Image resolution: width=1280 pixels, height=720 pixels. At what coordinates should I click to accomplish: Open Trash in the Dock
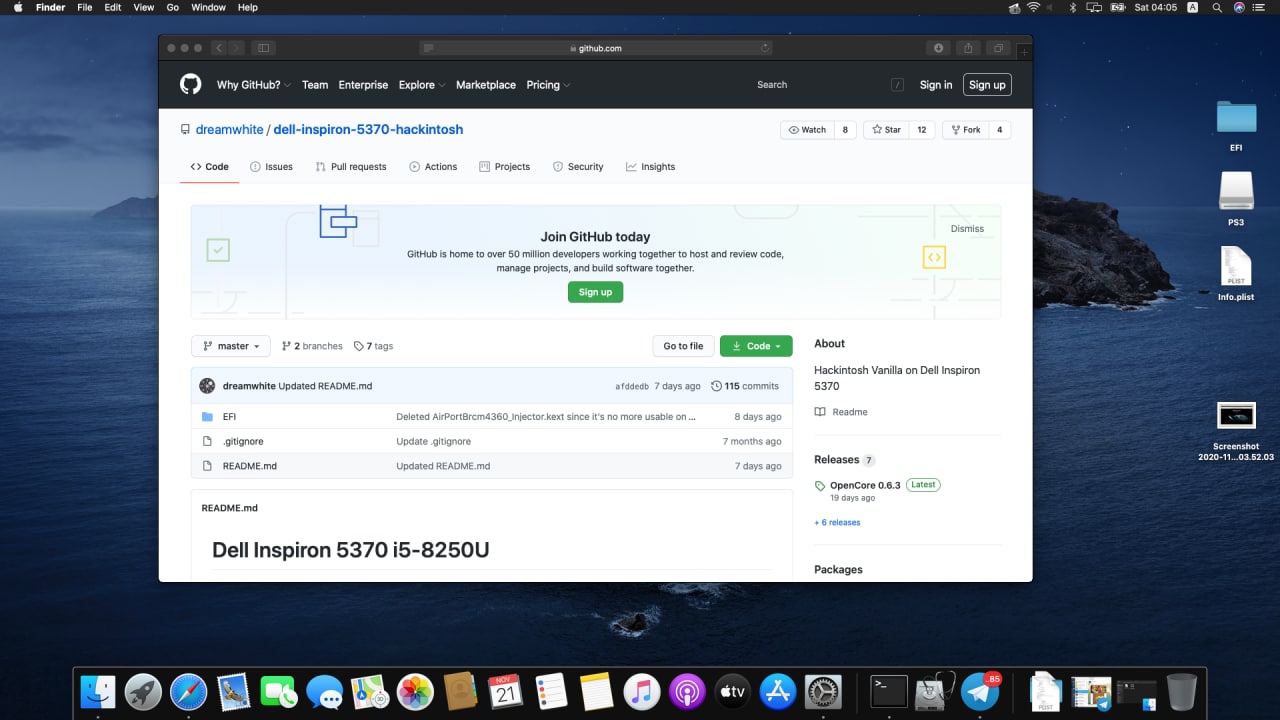tap(1182, 691)
